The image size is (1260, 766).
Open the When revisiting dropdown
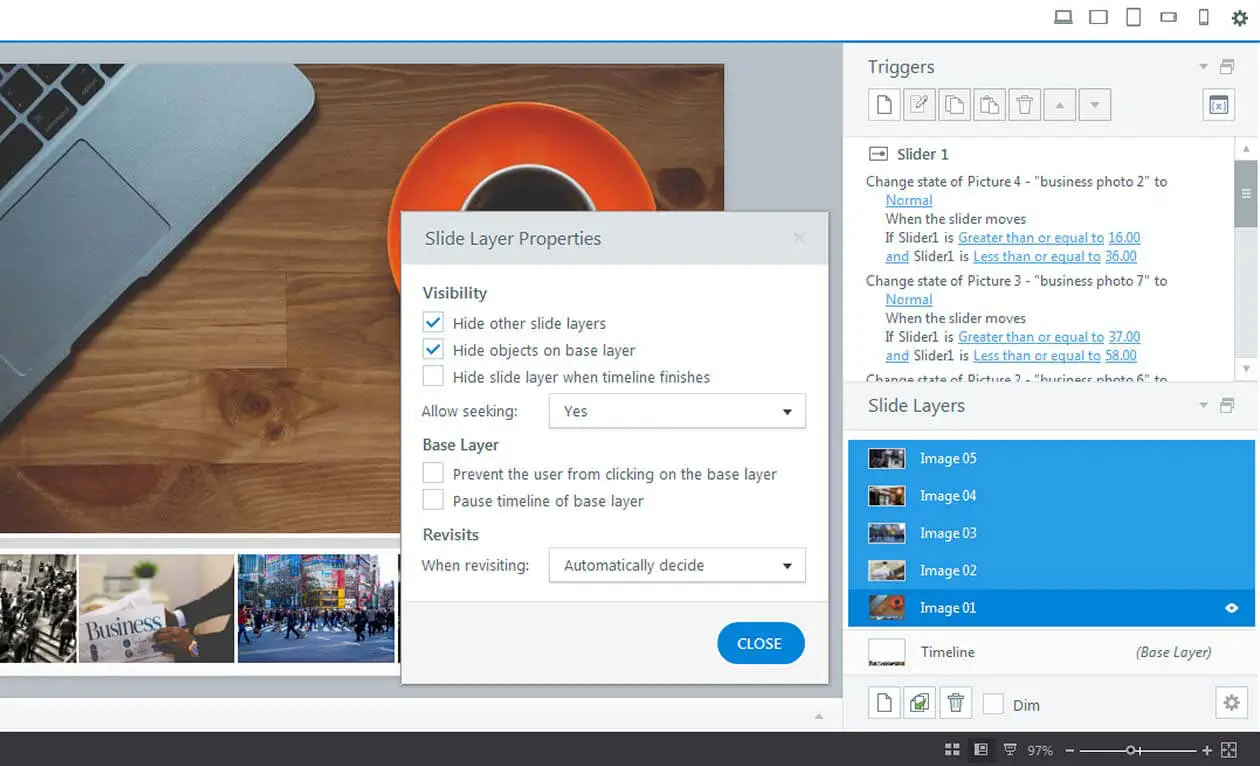point(676,565)
